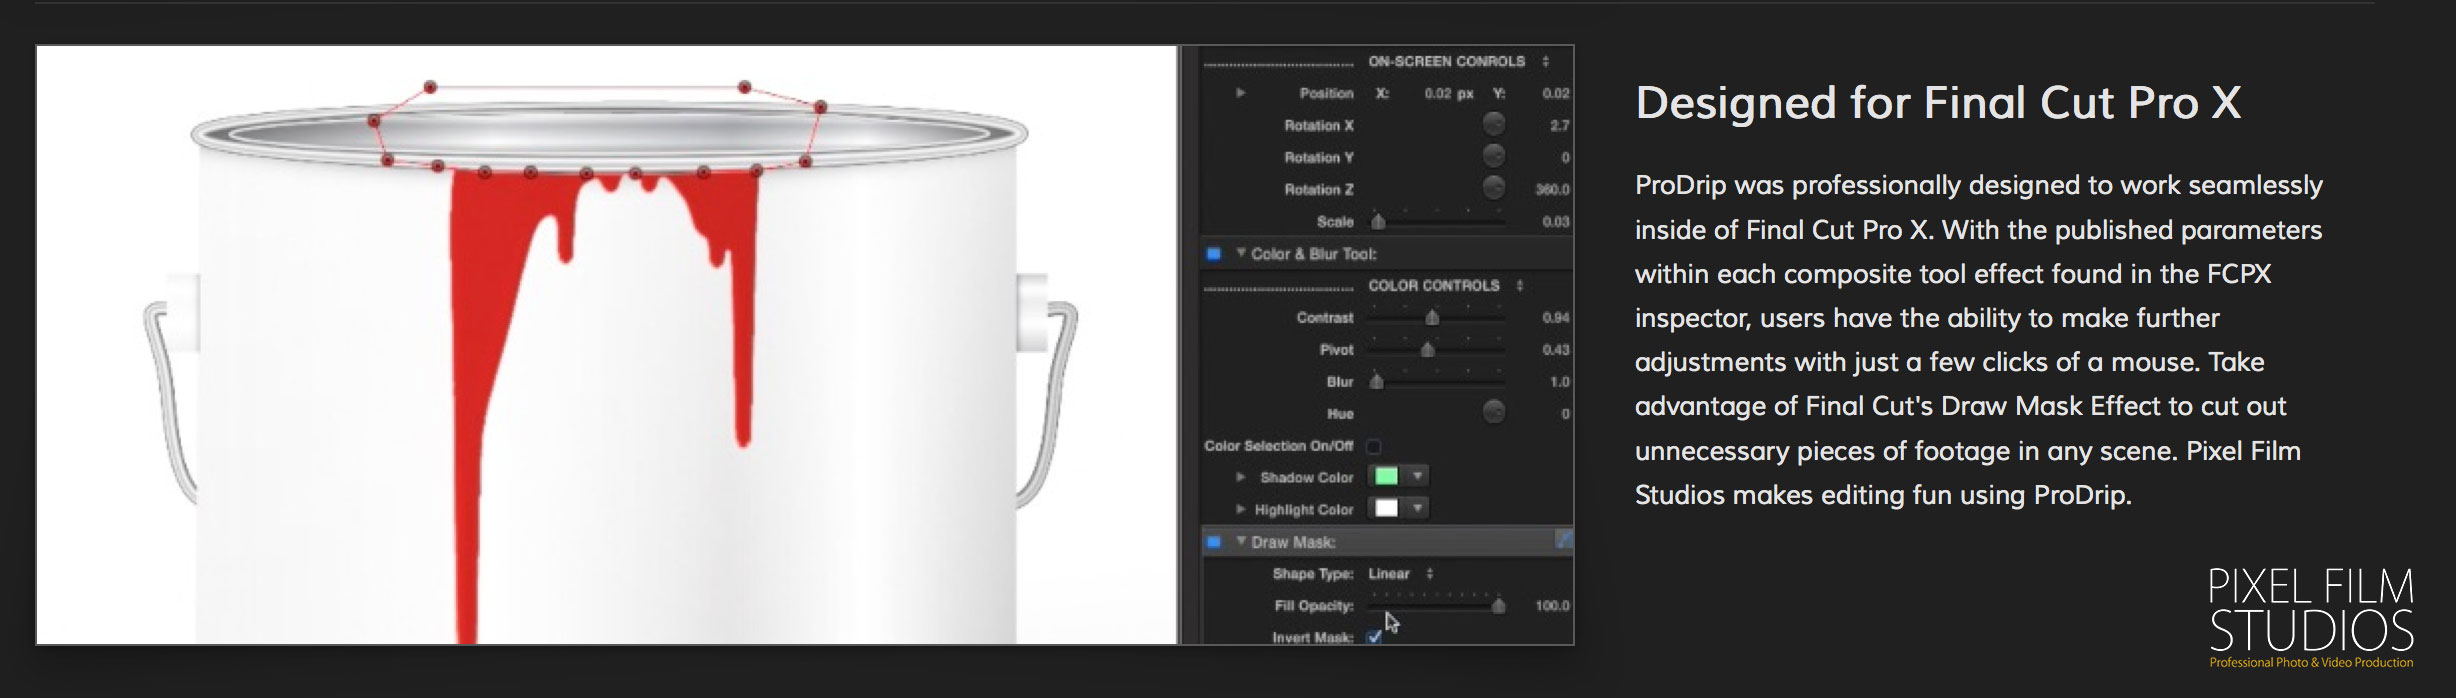Click the Contrast slider handle
Image resolution: width=2456 pixels, height=698 pixels.
(x=1432, y=317)
